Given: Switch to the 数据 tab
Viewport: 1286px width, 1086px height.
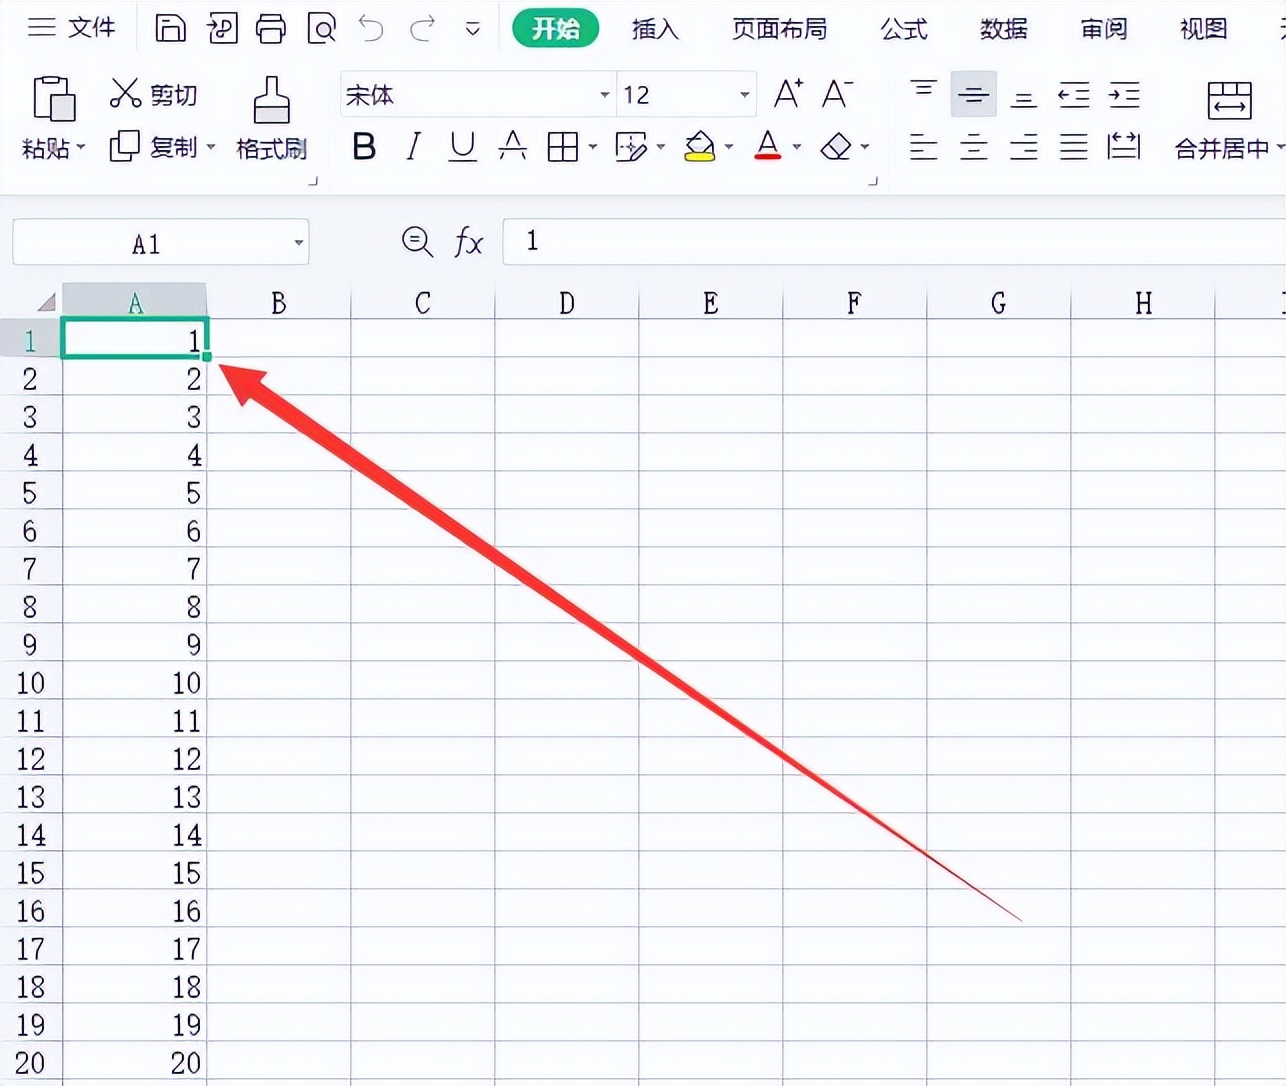Looking at the screenshot, I should pyautogui.click(x=1004, y=29).
